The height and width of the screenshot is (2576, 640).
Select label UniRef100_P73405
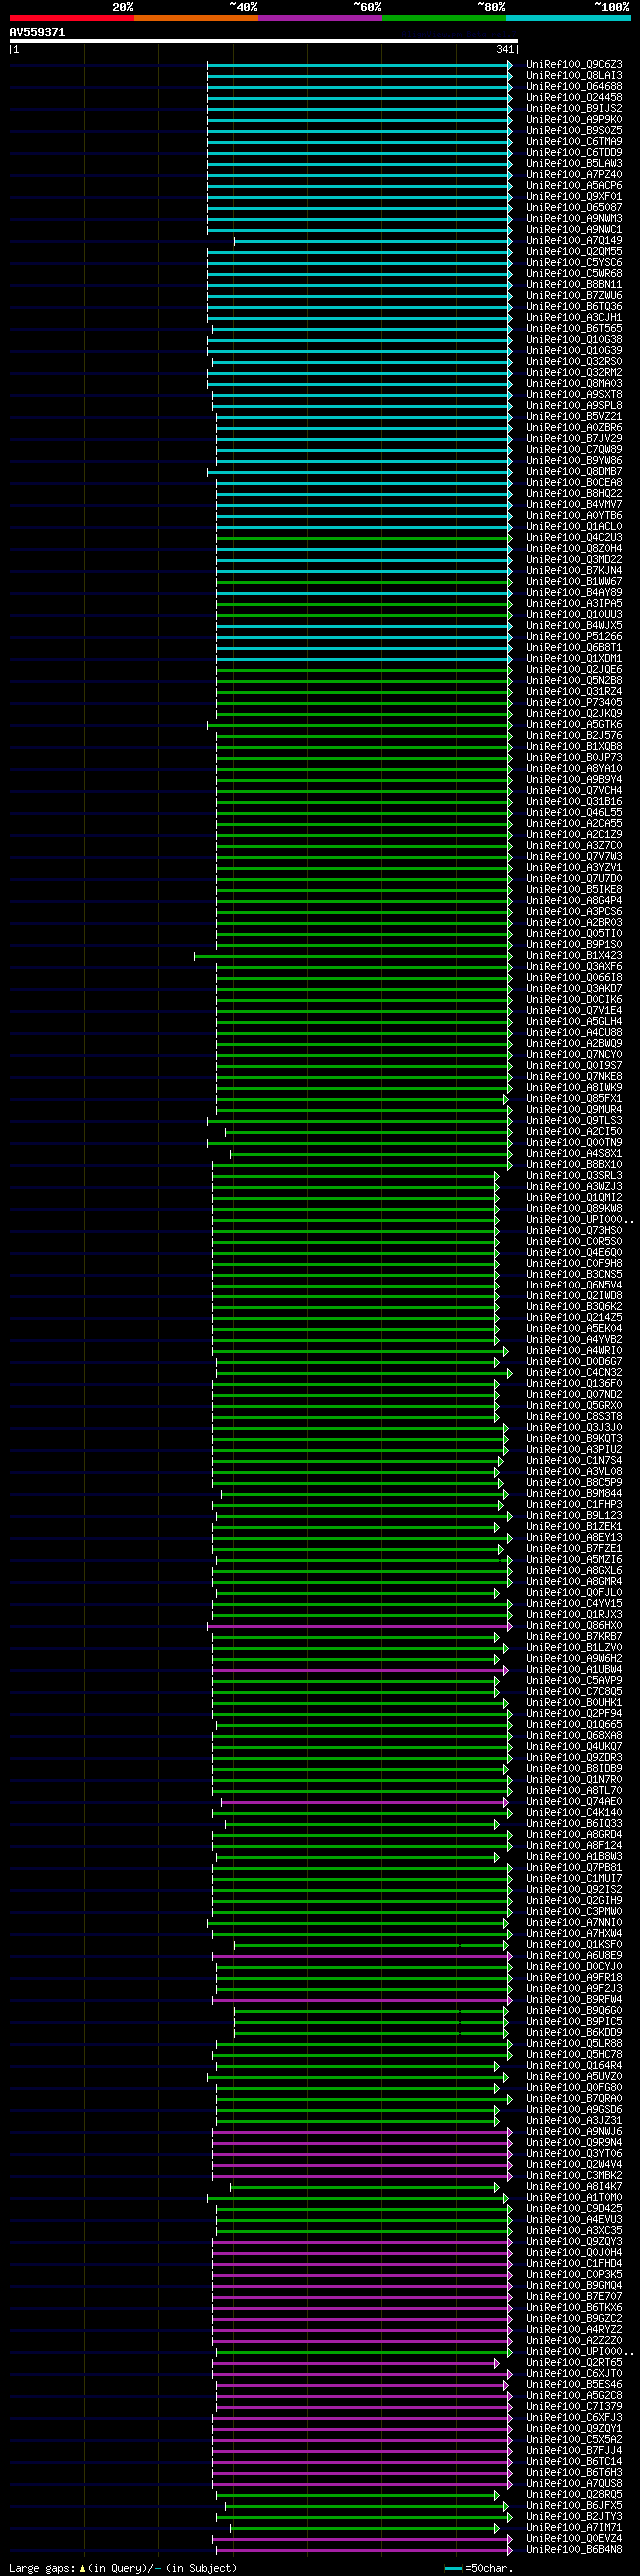tap(574, 703)
